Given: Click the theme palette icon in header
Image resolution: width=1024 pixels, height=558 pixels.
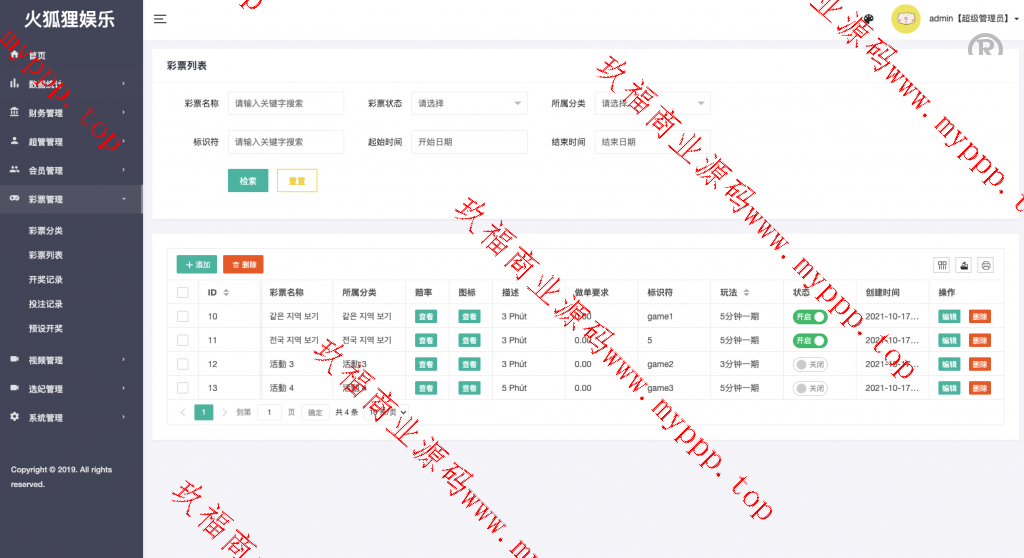Looking at the screenshot, I should [x=869, y=19].
